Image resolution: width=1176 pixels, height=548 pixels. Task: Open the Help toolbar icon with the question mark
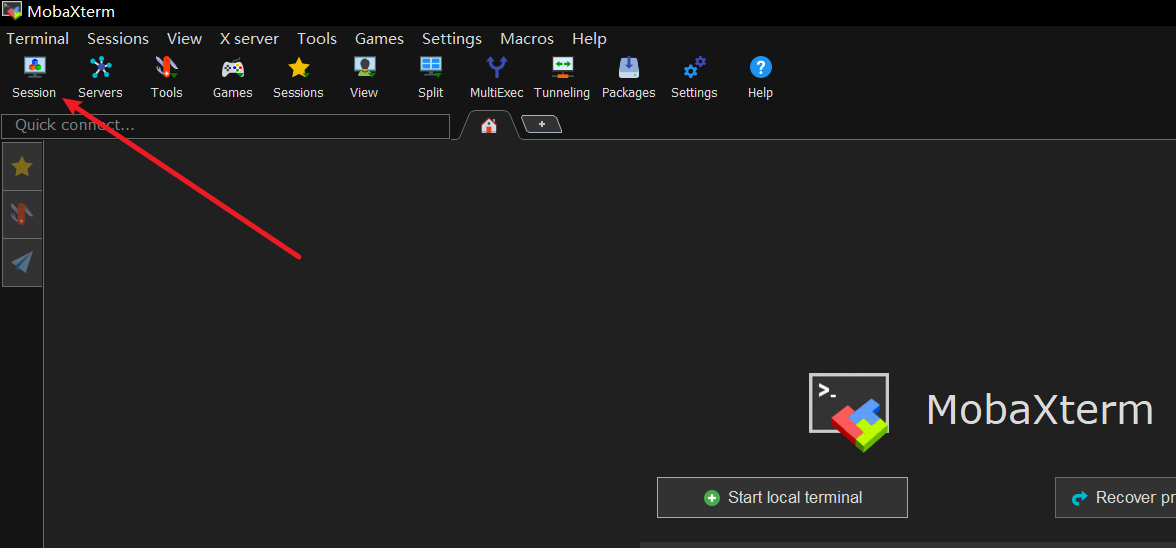(x=760, y=78)
